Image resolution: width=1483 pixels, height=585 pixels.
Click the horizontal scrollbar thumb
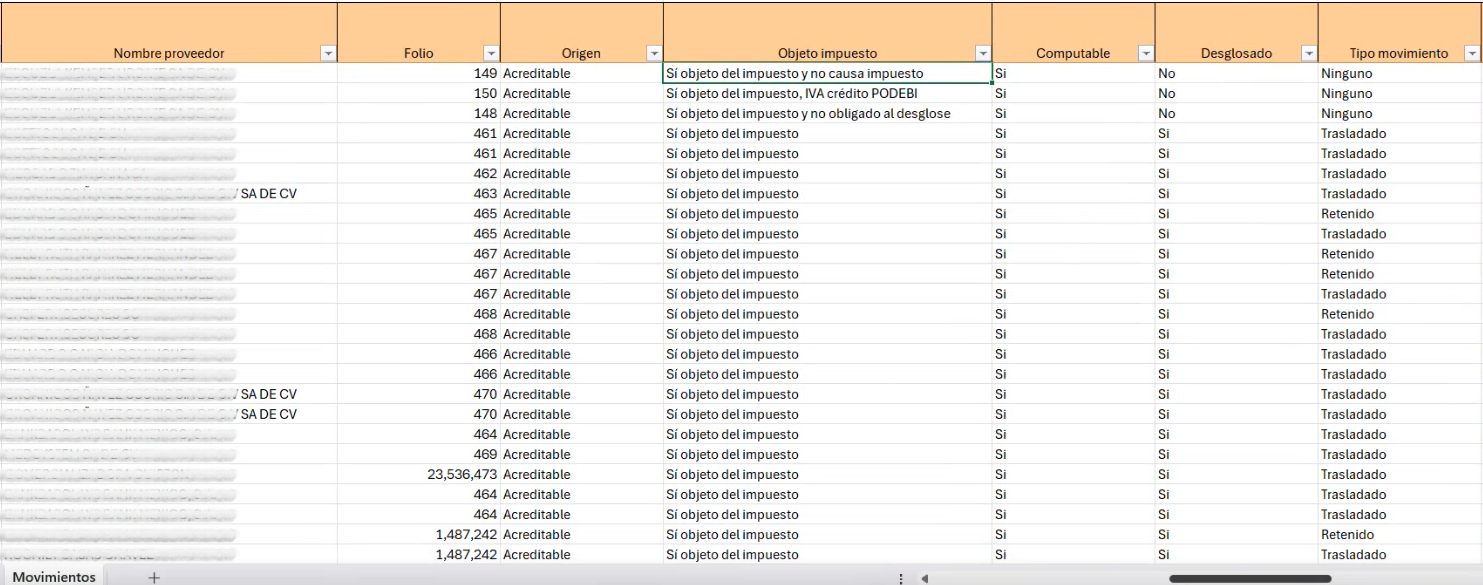coord(1249,578)
